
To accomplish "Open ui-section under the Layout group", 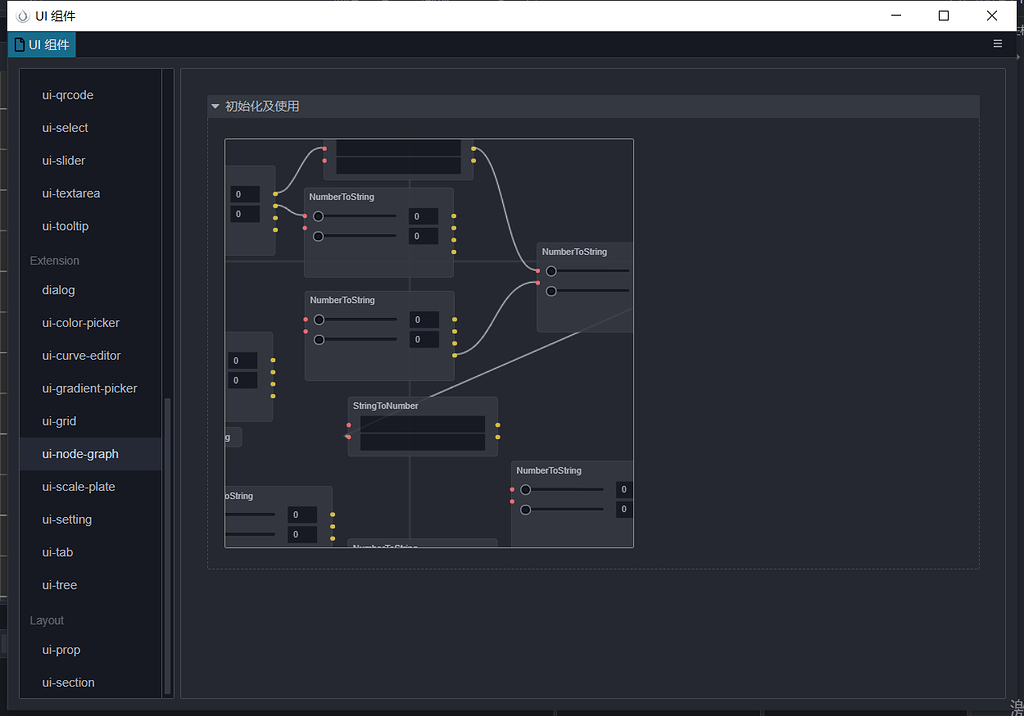I will pyautogui.click(x=68, y=682).
